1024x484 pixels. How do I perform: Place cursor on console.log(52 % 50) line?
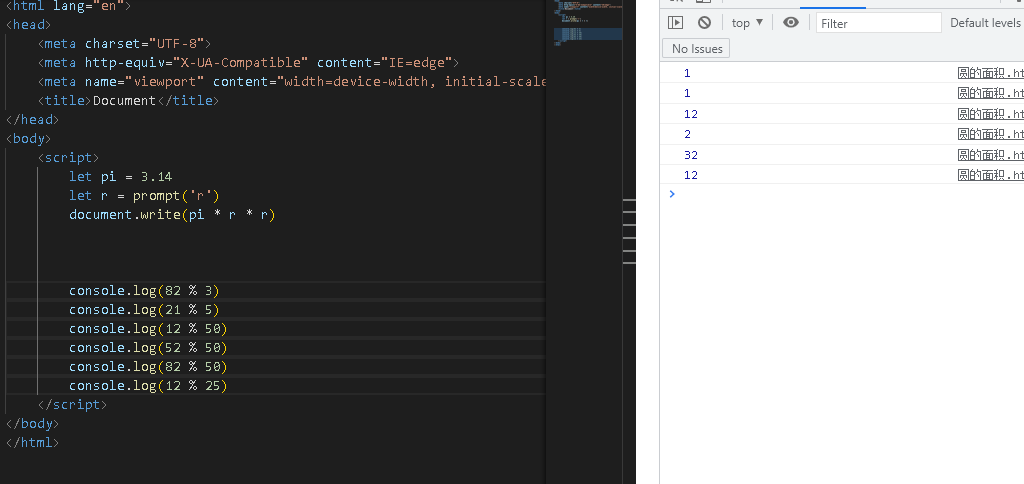pos(148,347)
